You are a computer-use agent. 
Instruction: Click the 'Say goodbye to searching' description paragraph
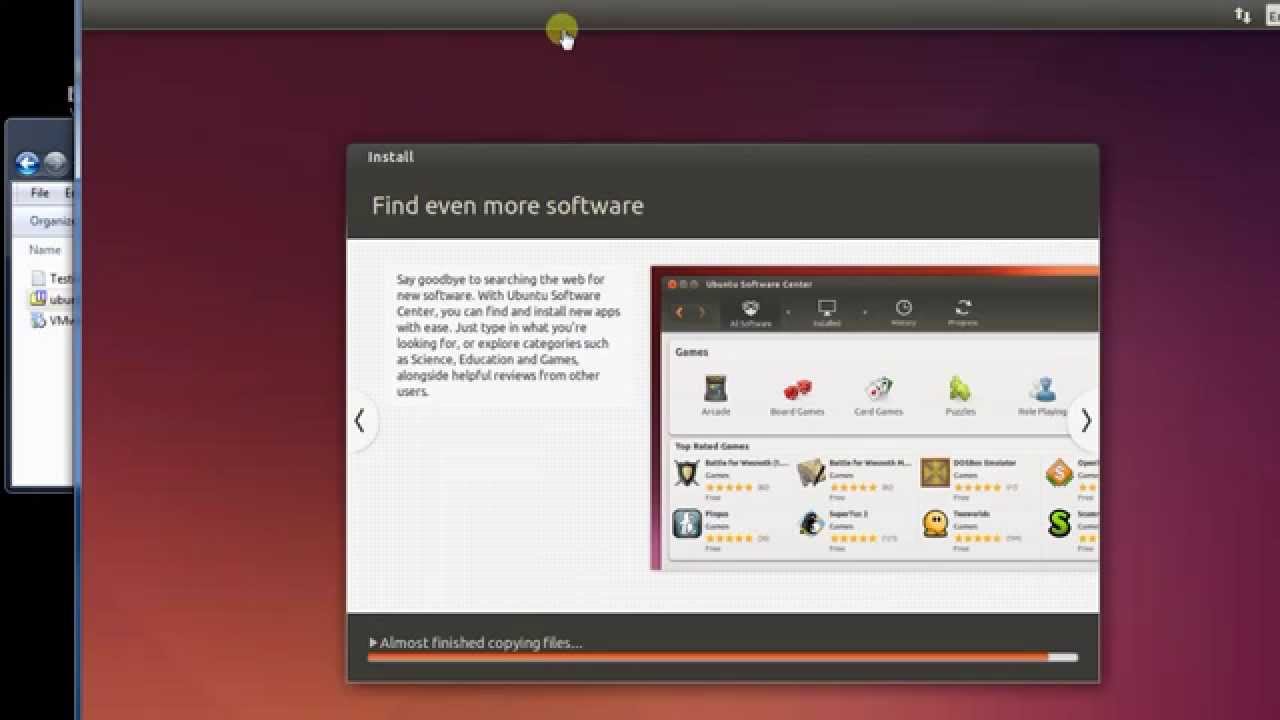tap(508, 335)
